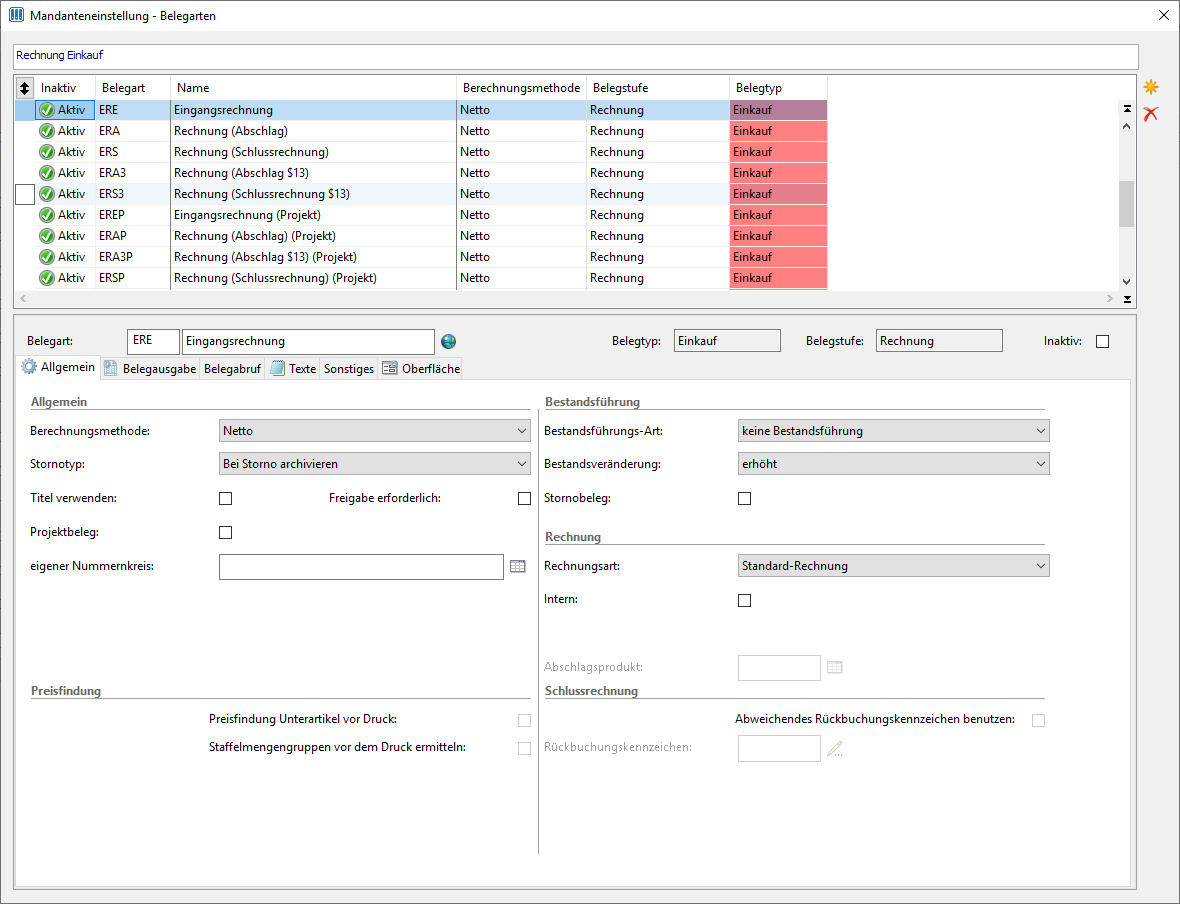Click the globe translation icon beside Eingangsrechnung

click(x=449, y=342)
